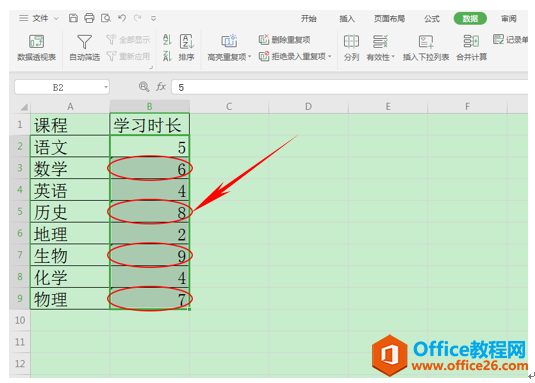
Task: Select row 10 header
Action: [20, 320]
